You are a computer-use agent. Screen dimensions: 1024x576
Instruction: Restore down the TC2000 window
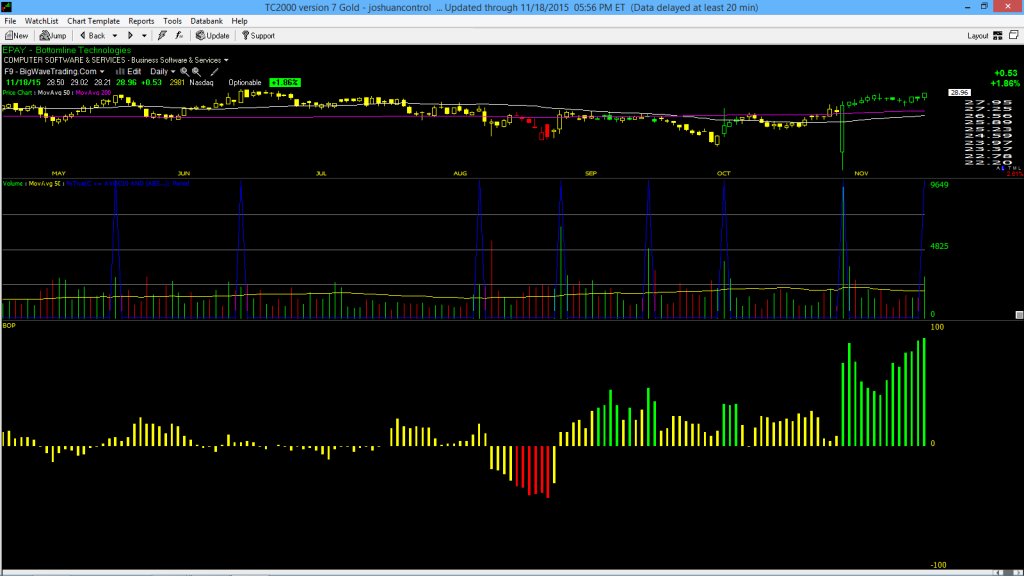(x=984, y=7)
